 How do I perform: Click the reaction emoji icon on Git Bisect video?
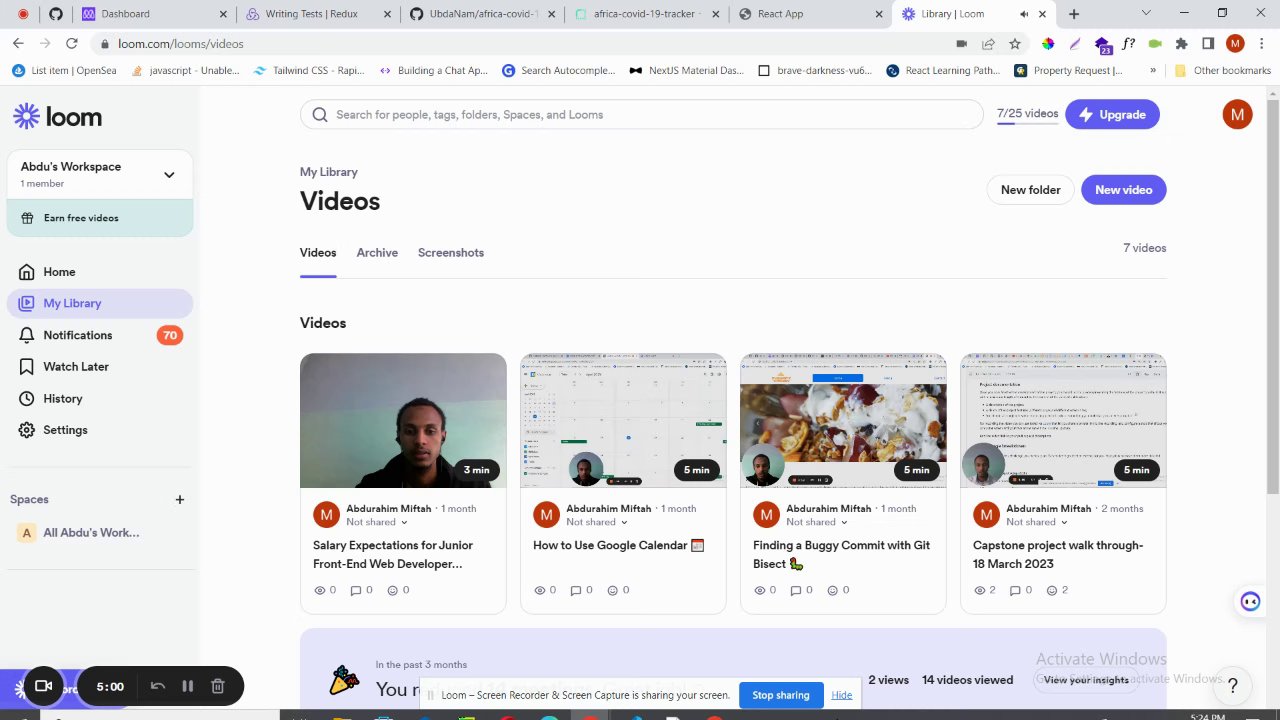[x=832, y=590]
